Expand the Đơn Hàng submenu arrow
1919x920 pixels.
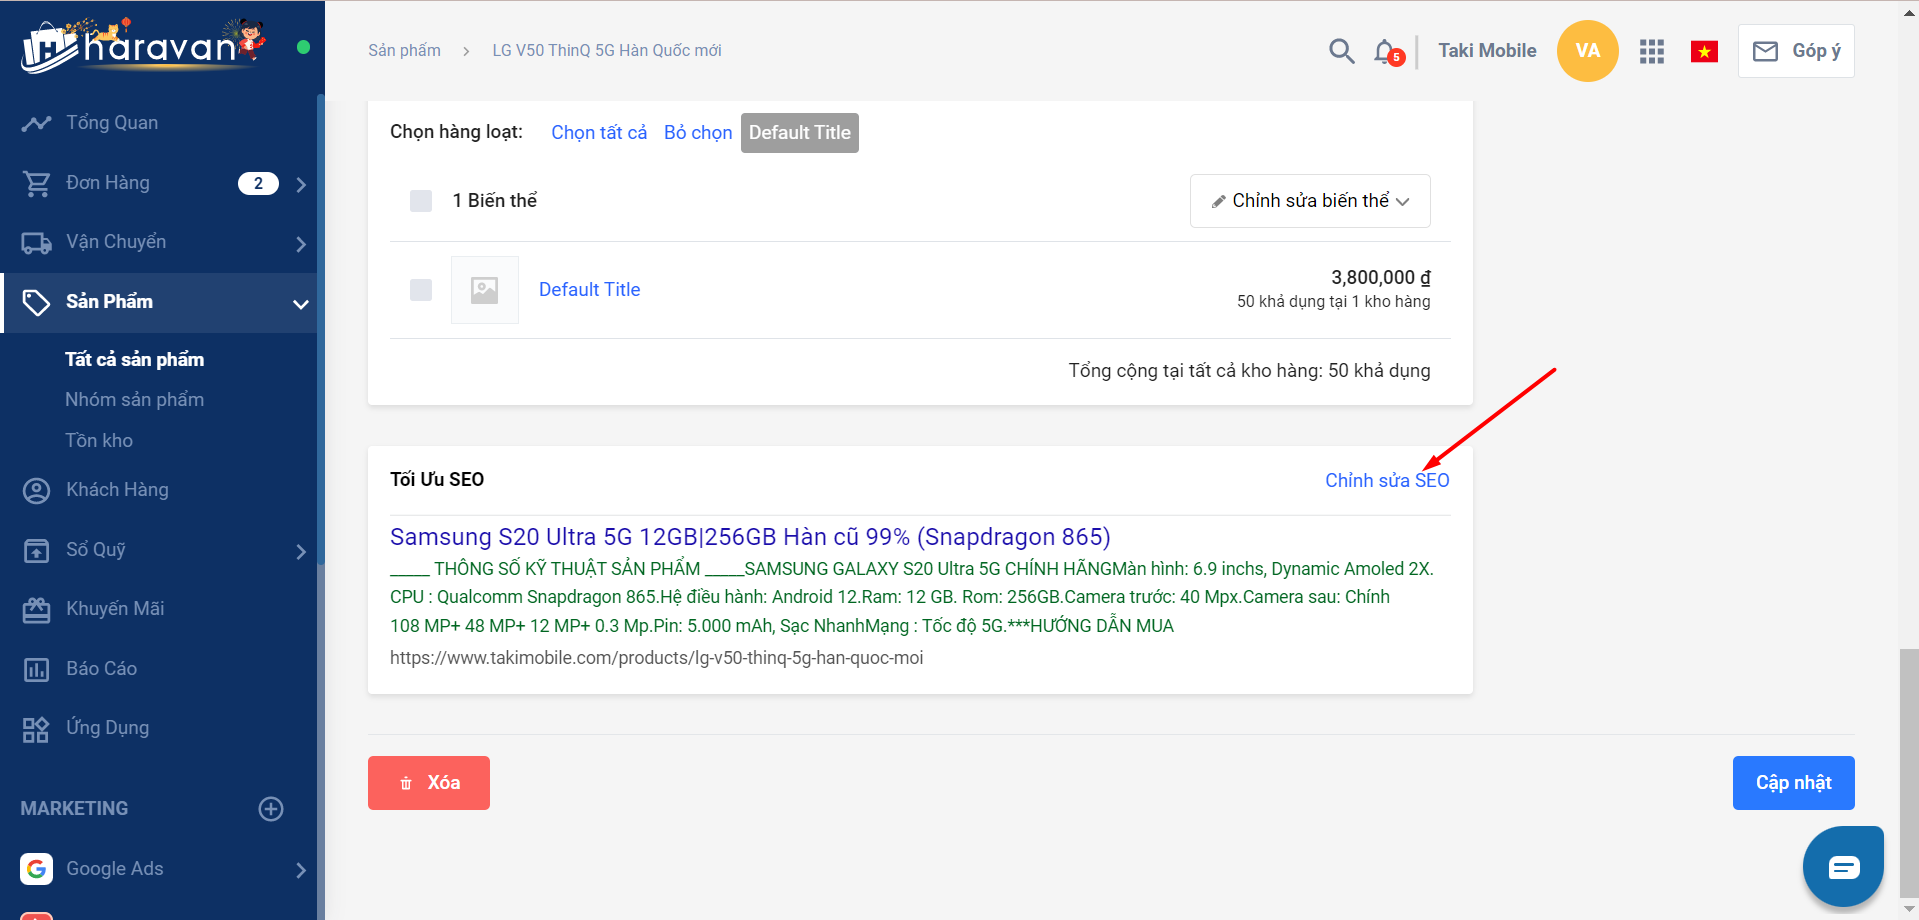click(x=301, y=185)
